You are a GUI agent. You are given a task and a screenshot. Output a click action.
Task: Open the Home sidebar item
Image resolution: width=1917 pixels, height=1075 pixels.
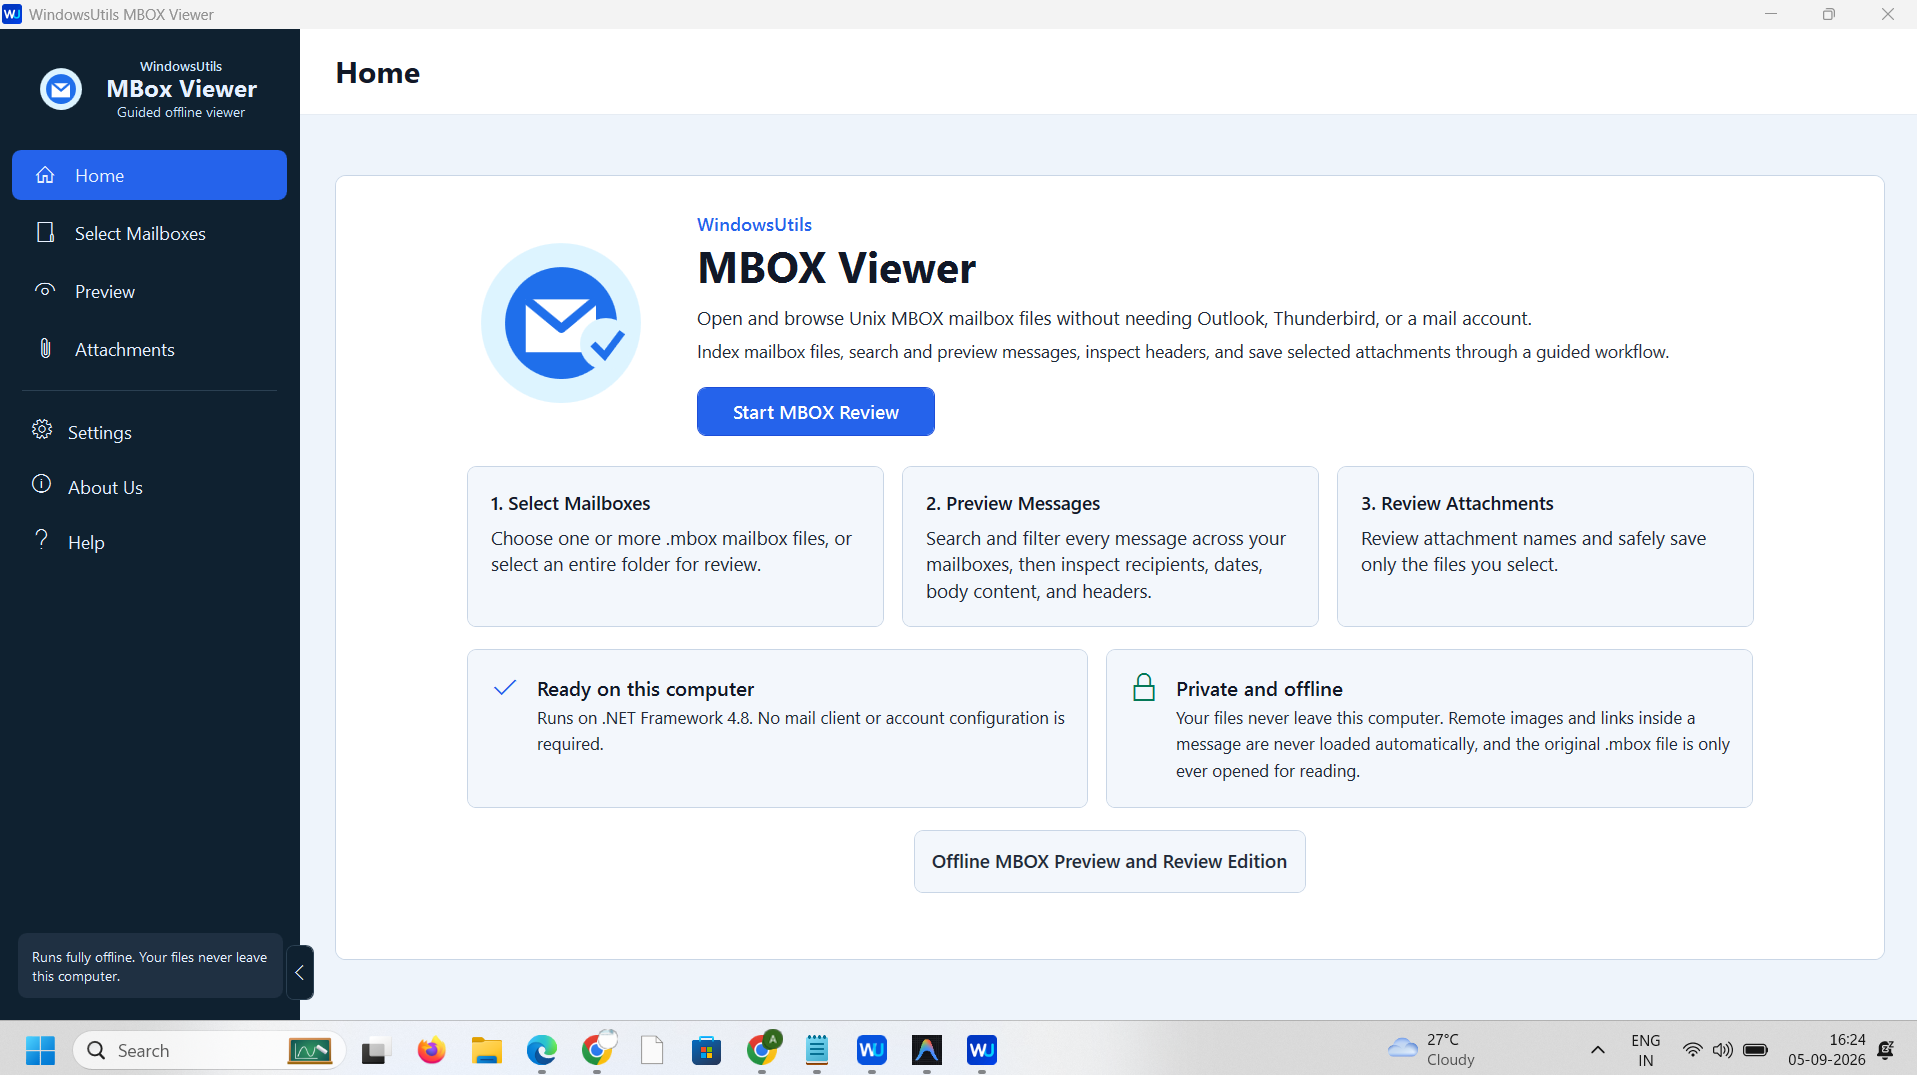pos(149,175)
